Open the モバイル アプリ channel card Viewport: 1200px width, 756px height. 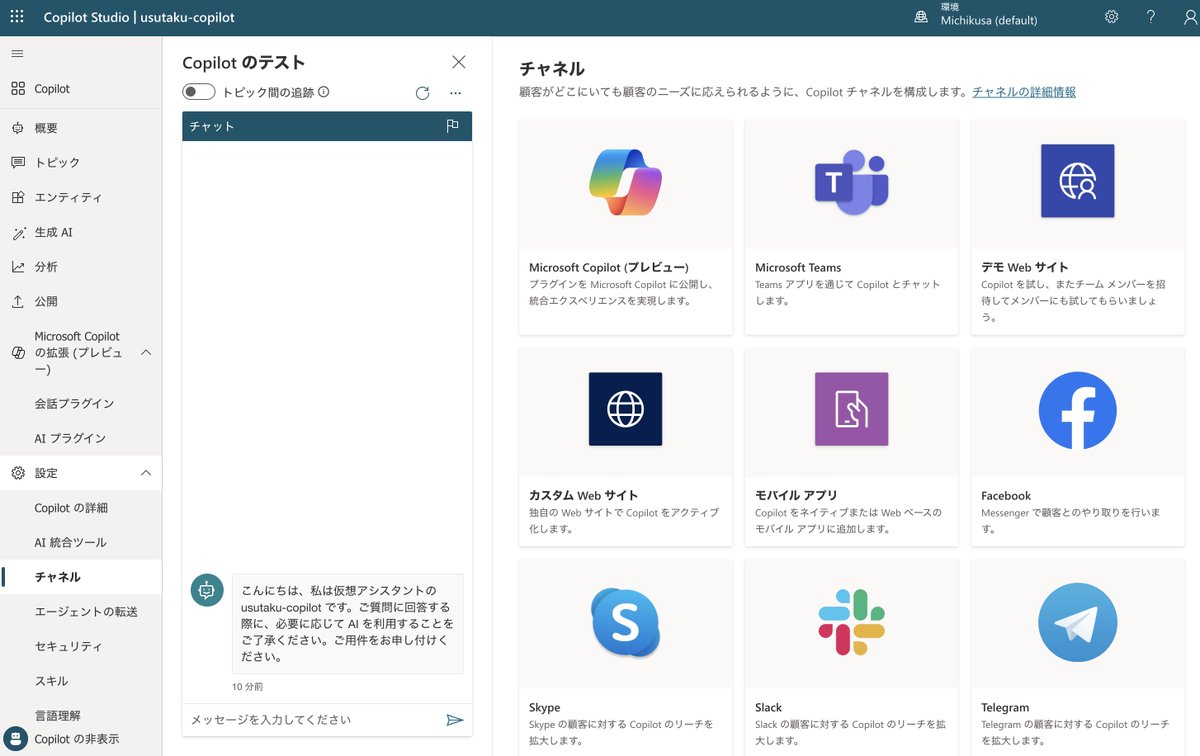(851, 447)
